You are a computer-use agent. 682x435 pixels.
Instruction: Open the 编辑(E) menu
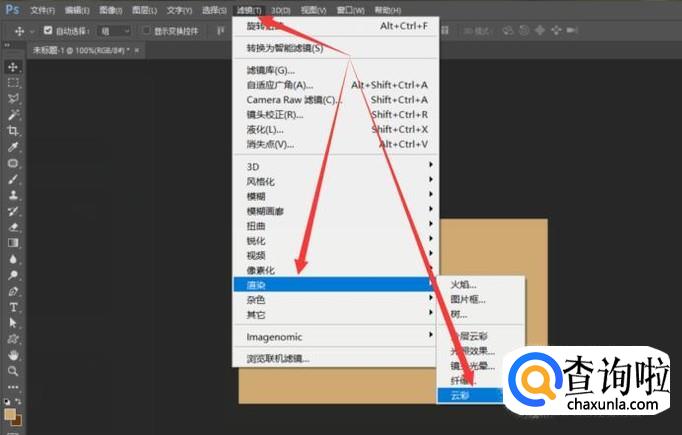pyautogui.click(x=77, y=10)
